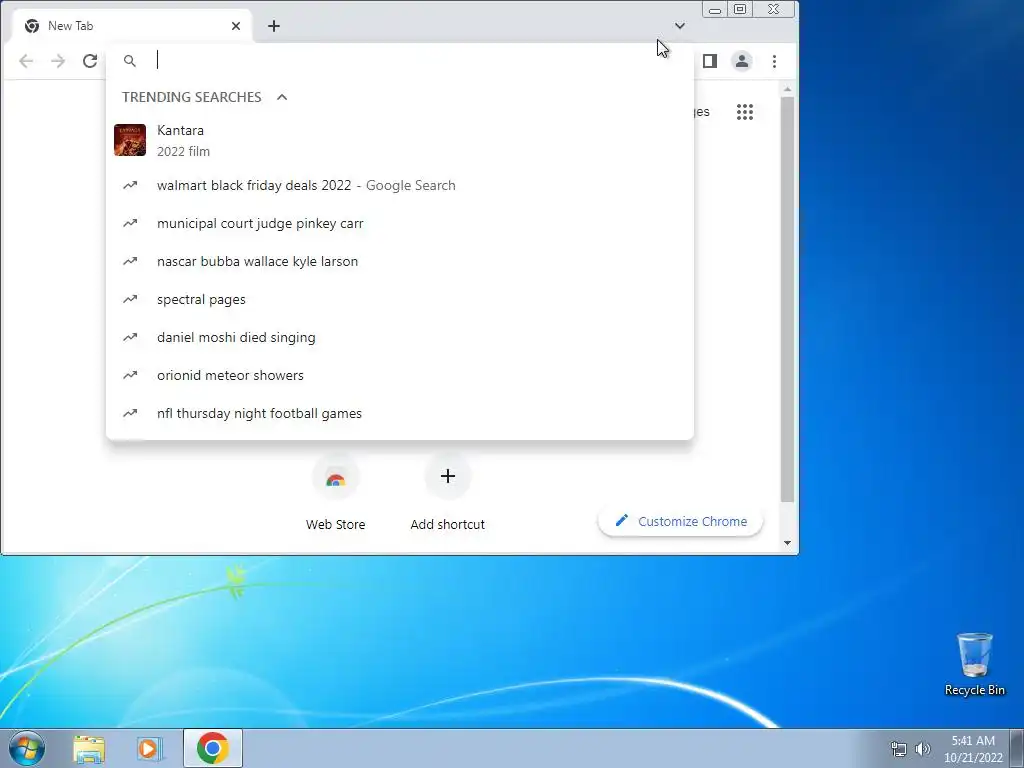Choose municipal court judge pinkey carr suggestion

pos(400,223)
